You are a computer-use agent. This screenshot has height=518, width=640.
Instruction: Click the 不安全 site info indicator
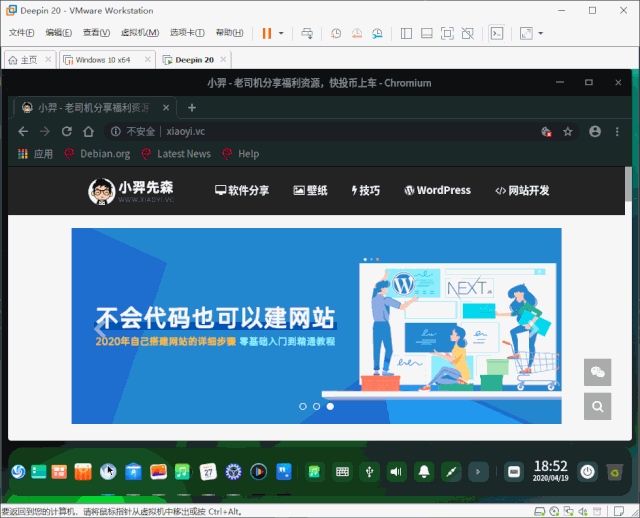coord(133,131)
